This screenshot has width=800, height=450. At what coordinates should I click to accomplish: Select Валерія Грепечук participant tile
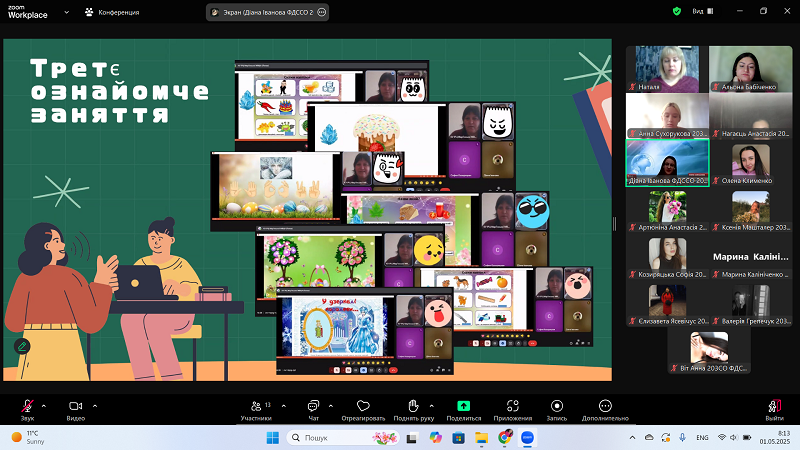click(x=751, y=304)
